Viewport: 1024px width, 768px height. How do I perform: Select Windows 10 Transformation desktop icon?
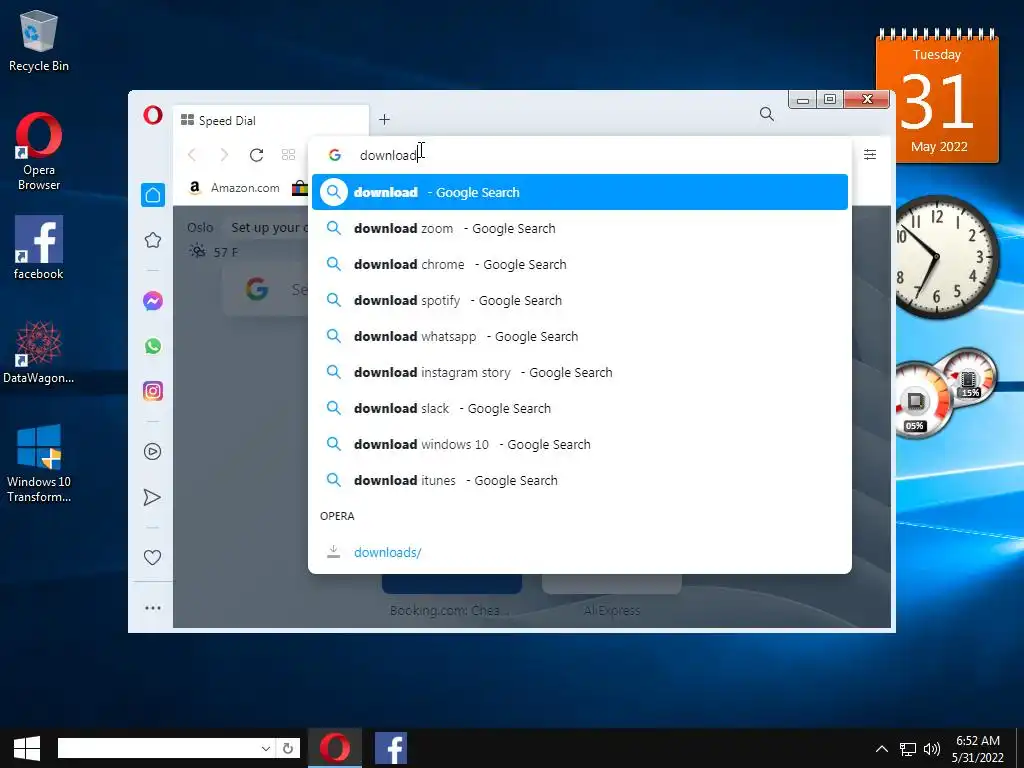[39, 464]
